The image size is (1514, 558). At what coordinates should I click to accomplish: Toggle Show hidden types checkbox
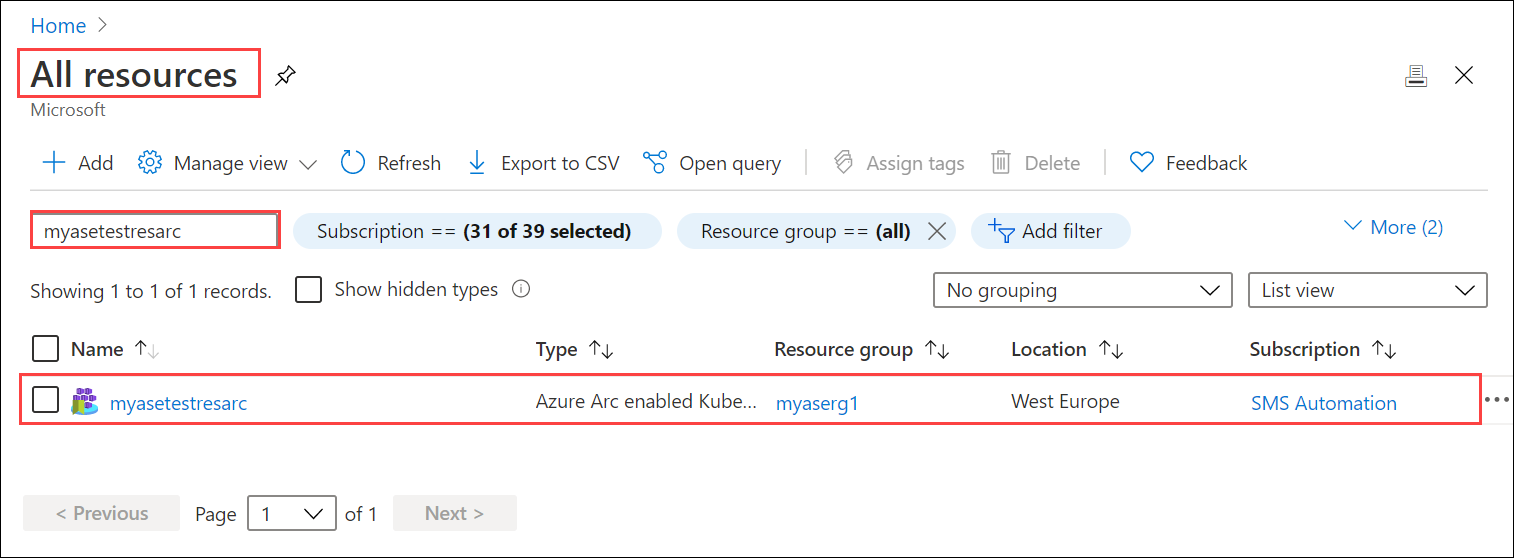309,290
